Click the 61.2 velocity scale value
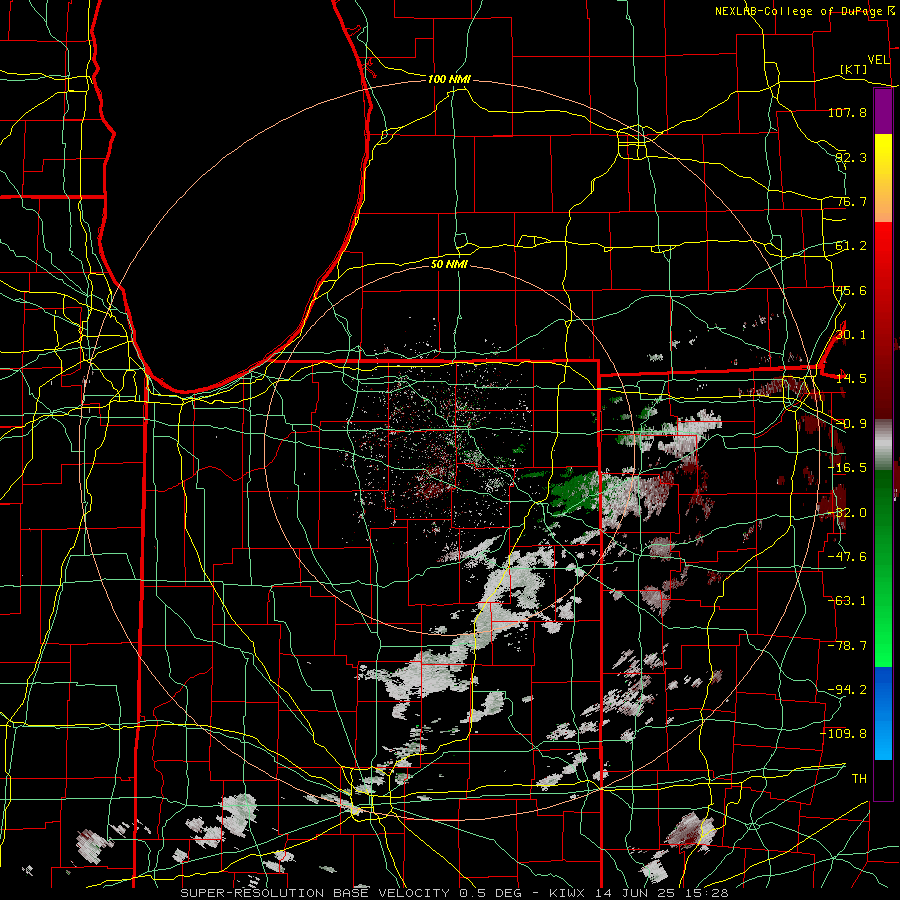The image size is (900, 900). click(x=851, y=246)
